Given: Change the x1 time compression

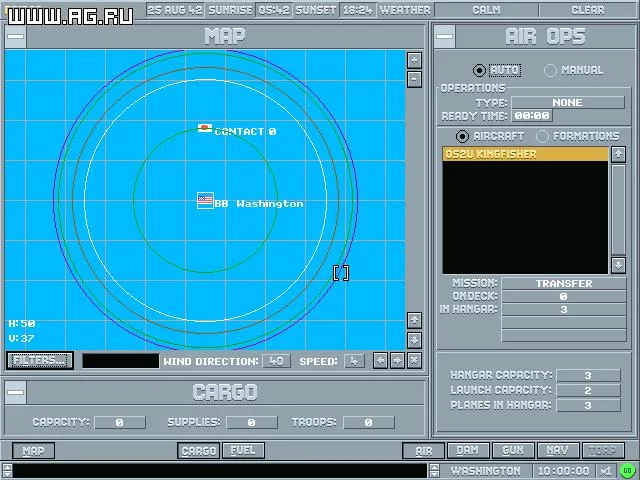Looking at the screenshot, I should click(606, 471).
